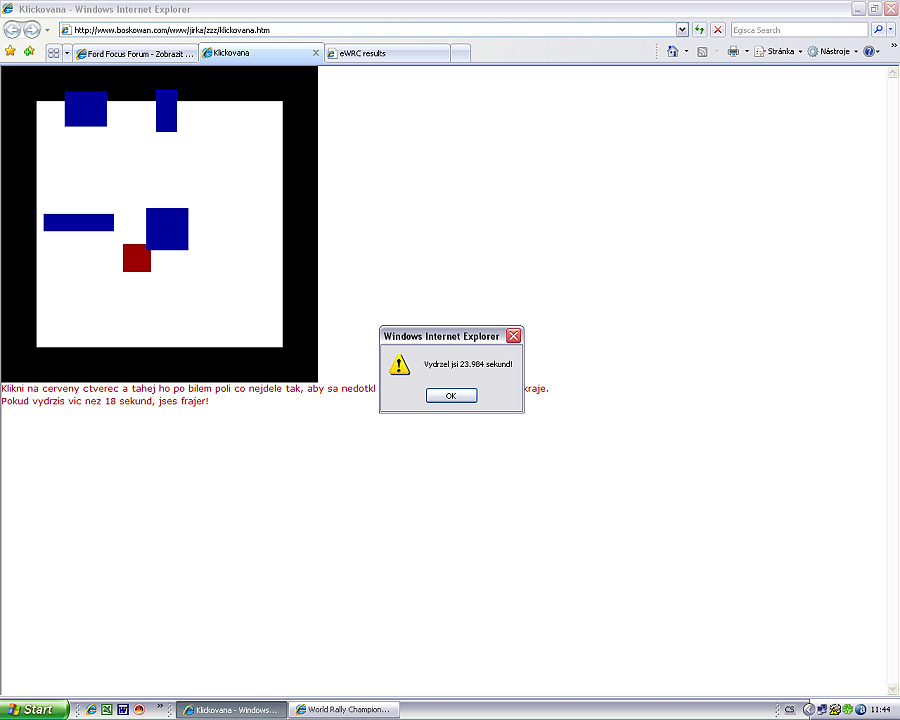
Task: Click the RSS feeds icon
Action: (703, 52)
